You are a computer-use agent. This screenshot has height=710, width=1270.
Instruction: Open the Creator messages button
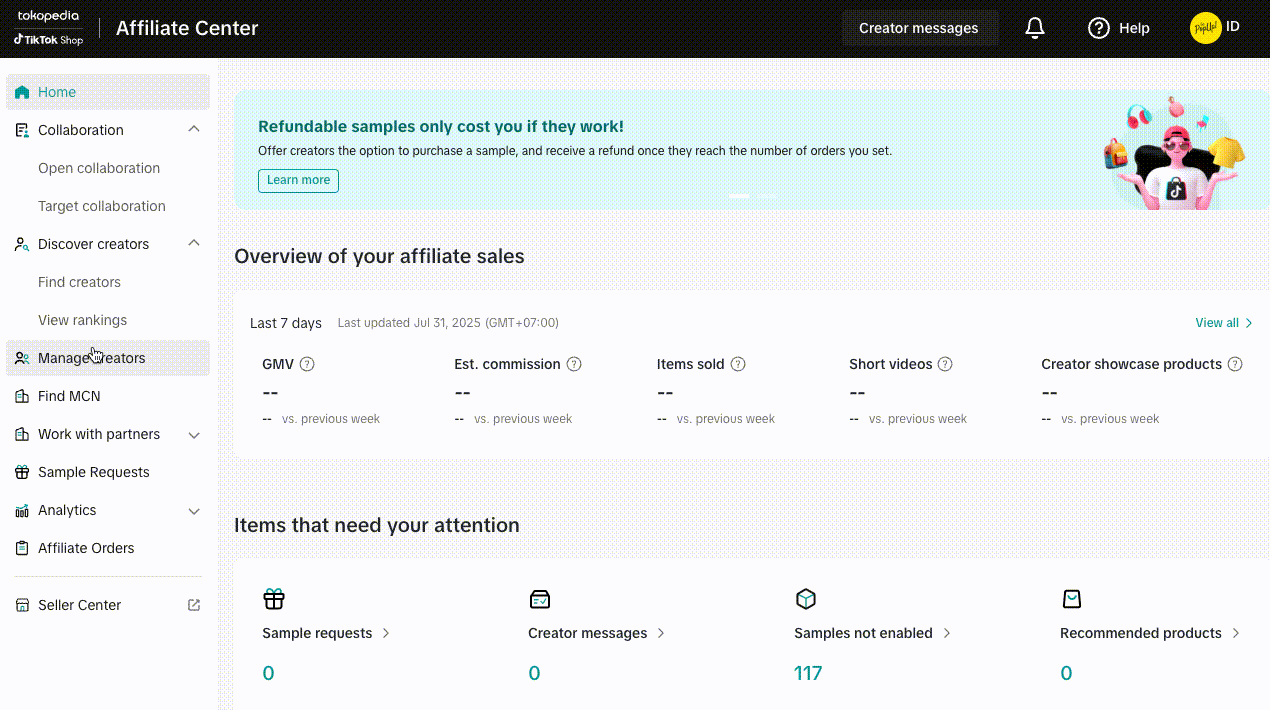(918, 28)
